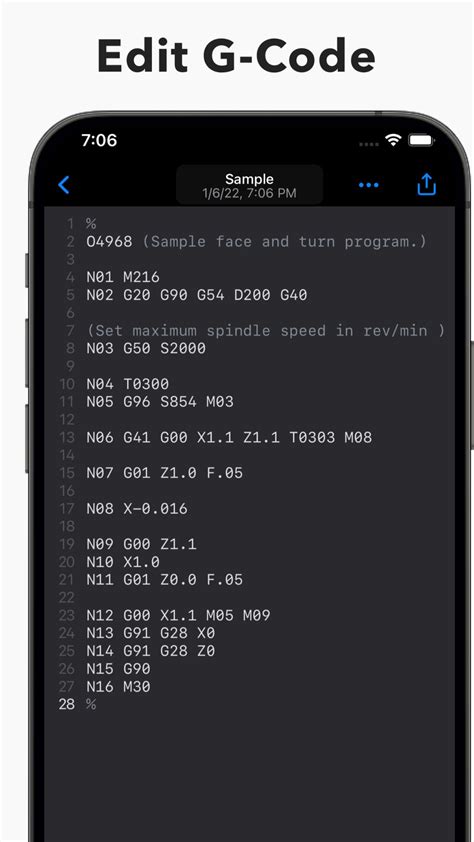Tap the battery indicator icon
Image resolution: width=474 pixels, height=842 pixels.
pyautogui.click(x=422, y=141)
